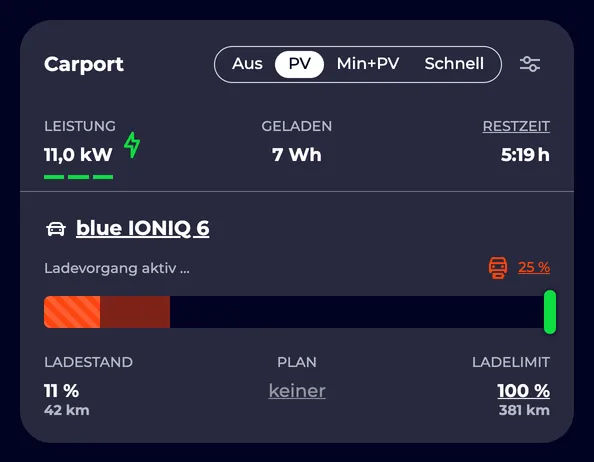
Task: Click the 11,0 kW Leistung value
Action: [78, 155]
